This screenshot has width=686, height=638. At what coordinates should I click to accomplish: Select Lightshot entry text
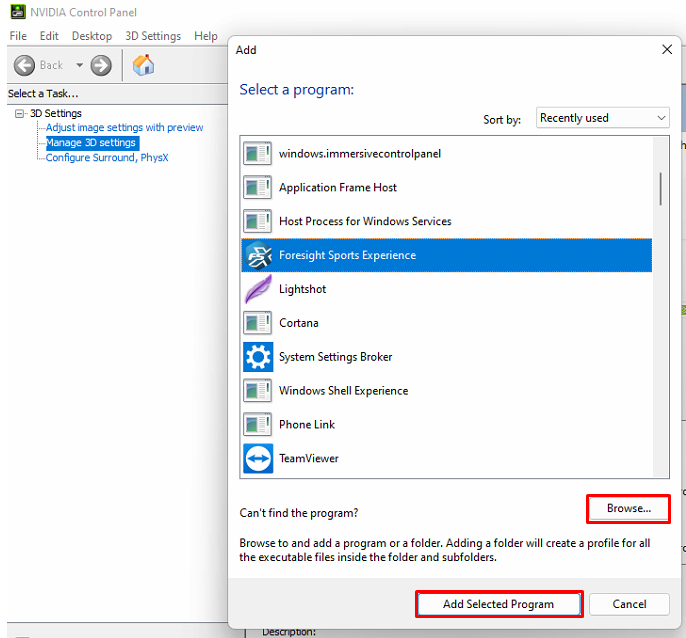pyautogui.click(x=302, y=289)
